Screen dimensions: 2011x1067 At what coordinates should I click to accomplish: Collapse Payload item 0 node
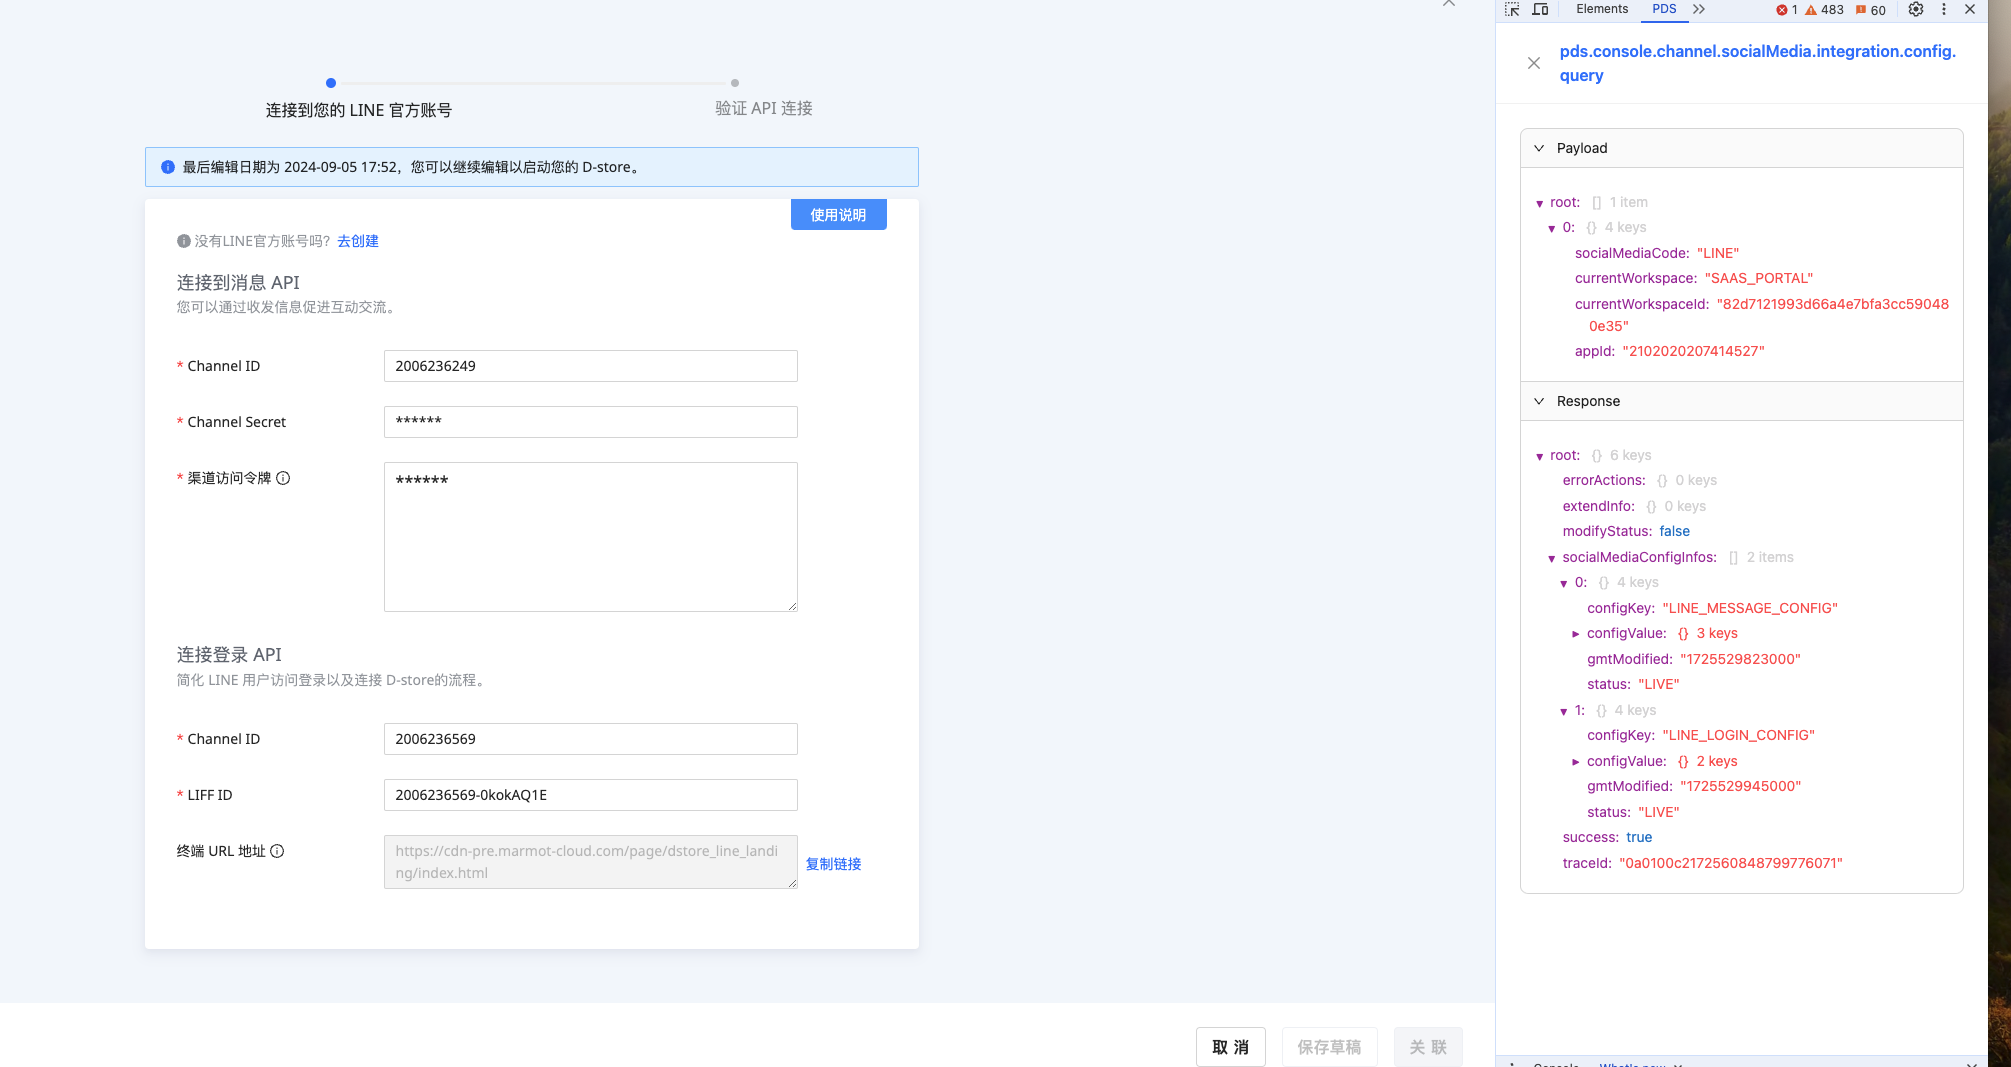(1552, 228)
